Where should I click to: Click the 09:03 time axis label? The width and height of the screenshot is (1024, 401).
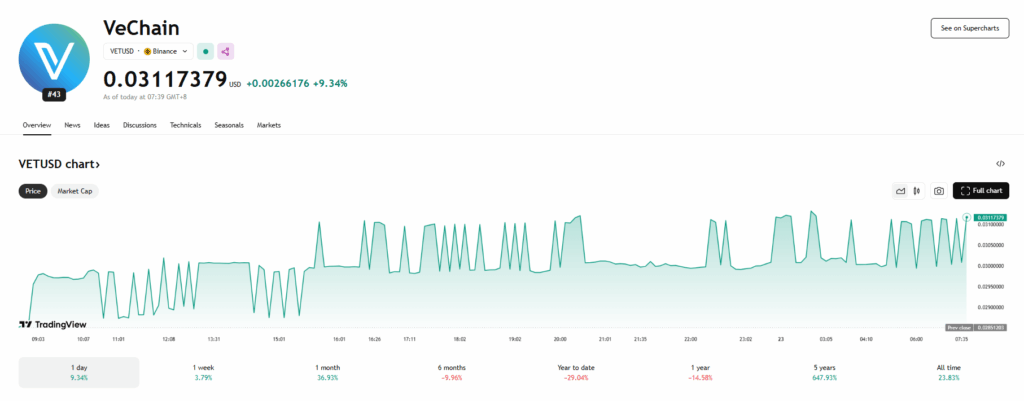point(38,340)
